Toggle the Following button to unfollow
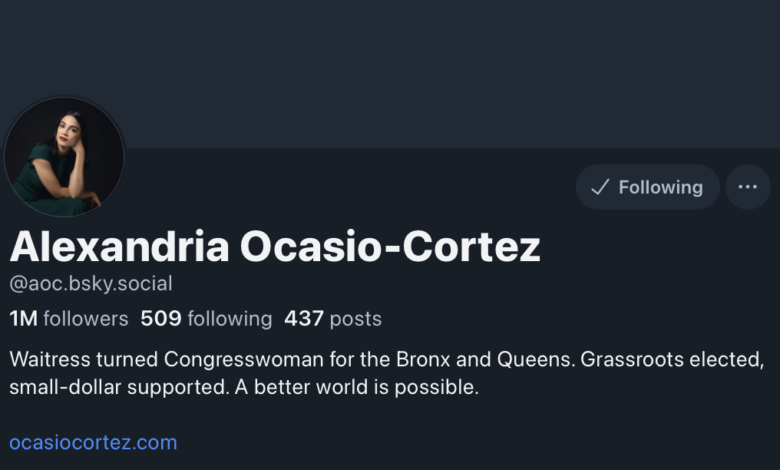 pyautogui.click(x=647, y=187)
